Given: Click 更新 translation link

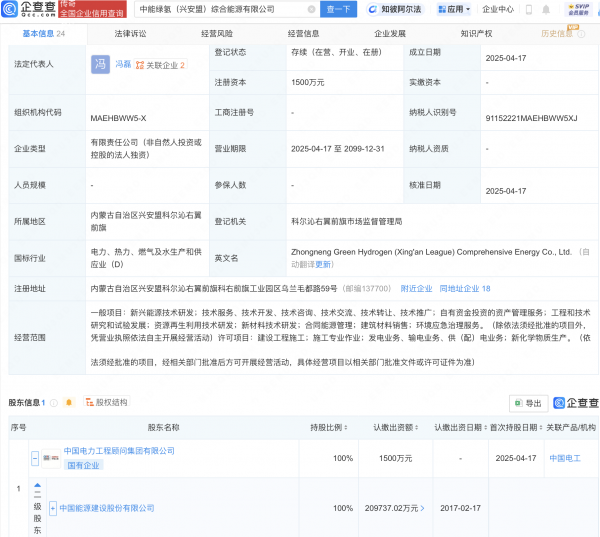Looking at the screenshot, I should (323, 264).
